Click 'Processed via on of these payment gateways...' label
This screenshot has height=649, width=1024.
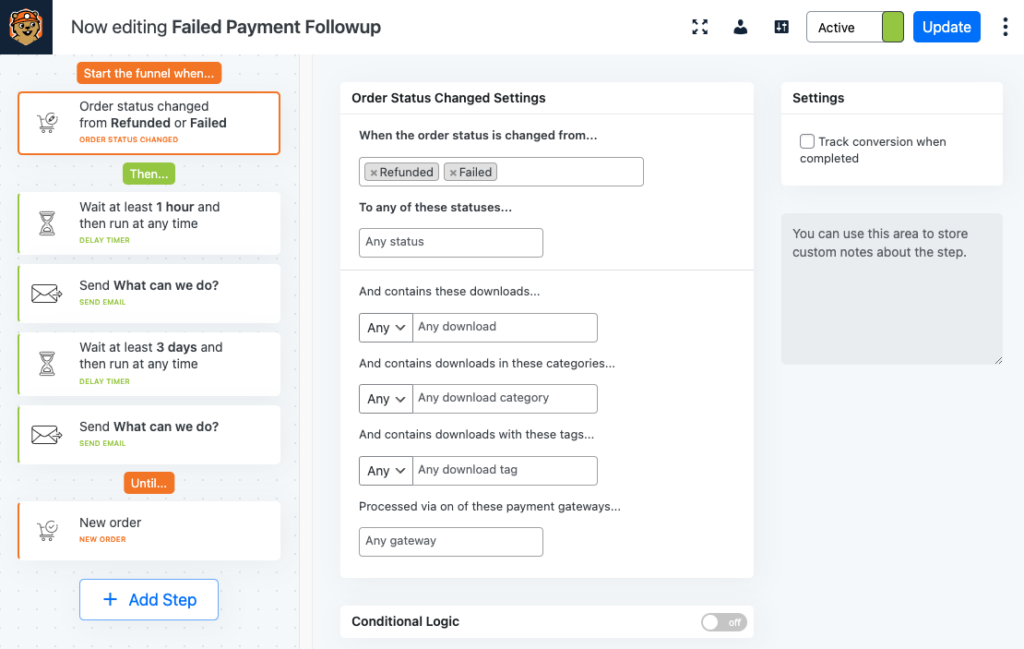point(490,507)
